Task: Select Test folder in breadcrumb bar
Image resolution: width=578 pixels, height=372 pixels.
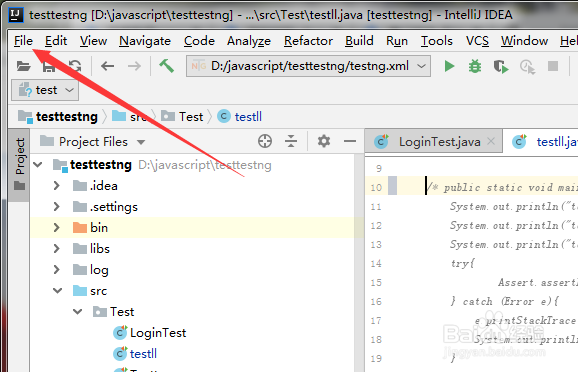Action: pyautogui.click(x=182, y=117)
